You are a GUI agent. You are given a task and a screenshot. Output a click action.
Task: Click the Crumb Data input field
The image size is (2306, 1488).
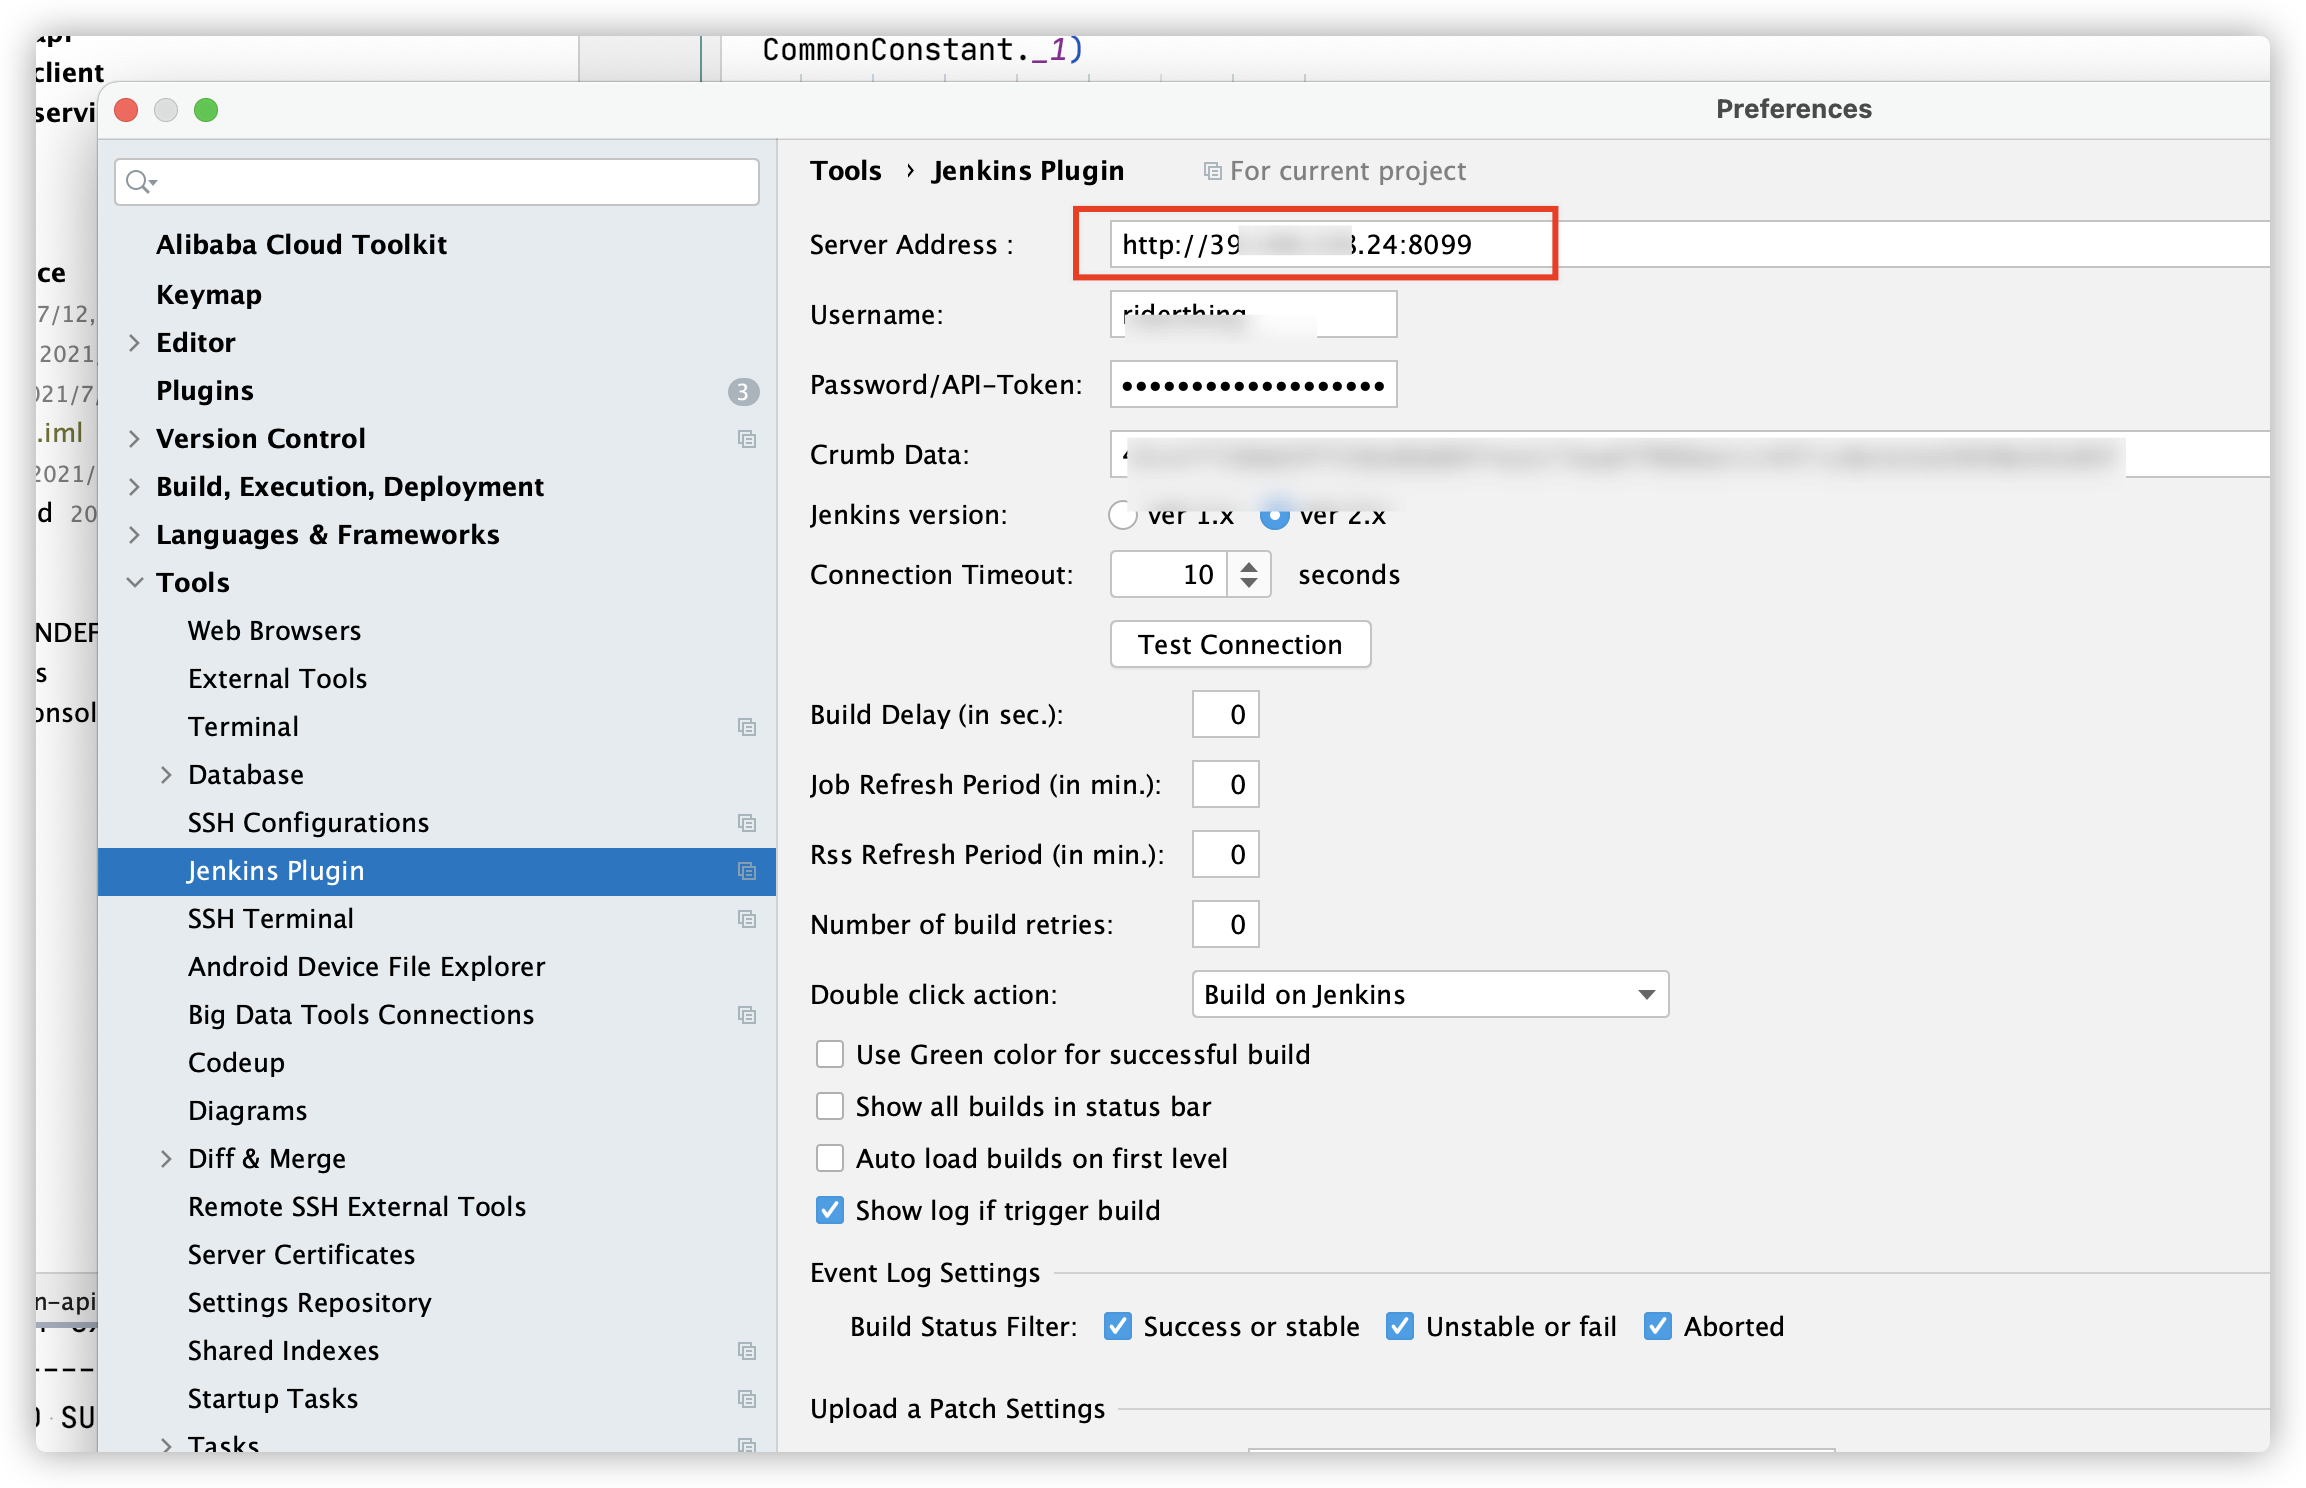[x=1690, y=455]
